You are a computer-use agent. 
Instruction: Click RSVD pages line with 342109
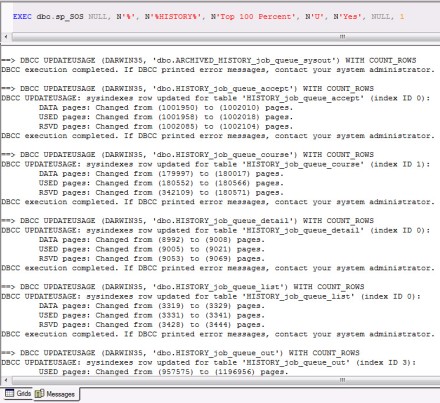pos(161,192)
